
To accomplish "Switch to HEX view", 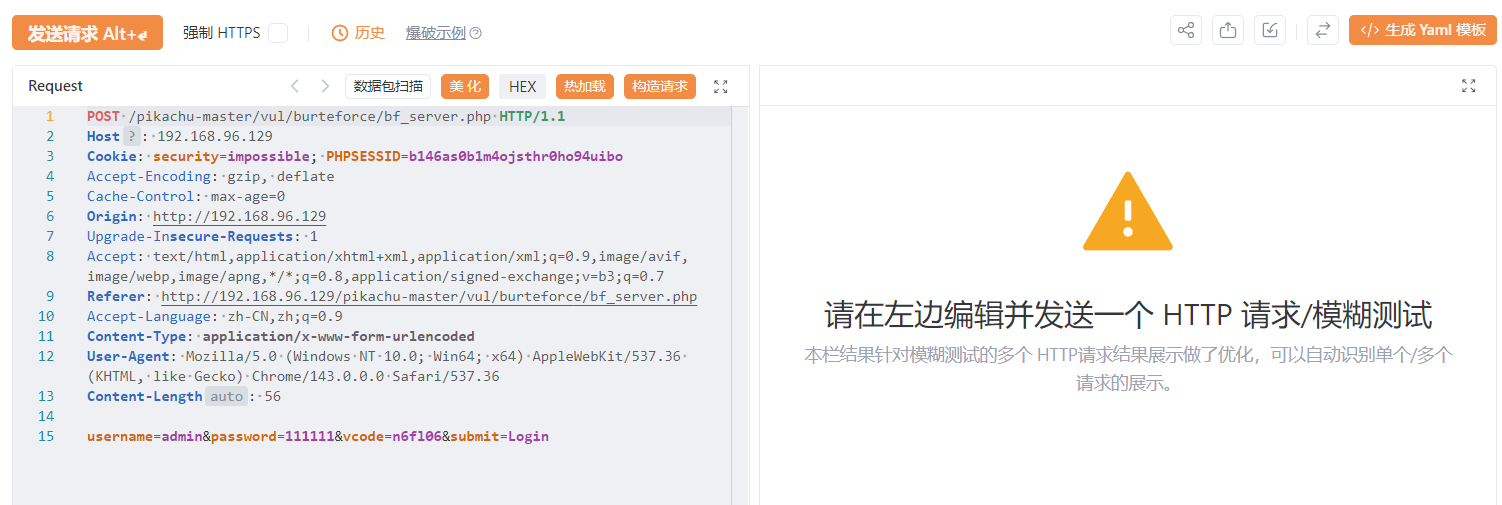I will tap(523, 87).
